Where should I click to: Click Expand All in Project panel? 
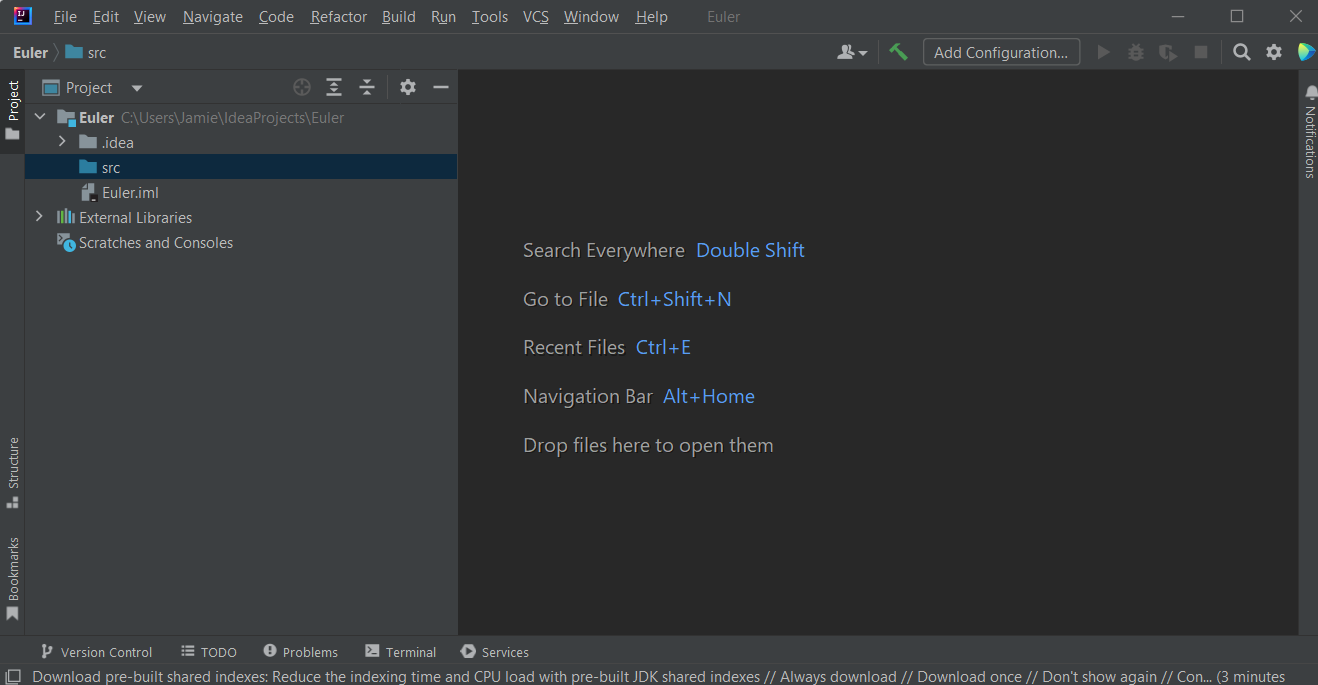[334, 87]
